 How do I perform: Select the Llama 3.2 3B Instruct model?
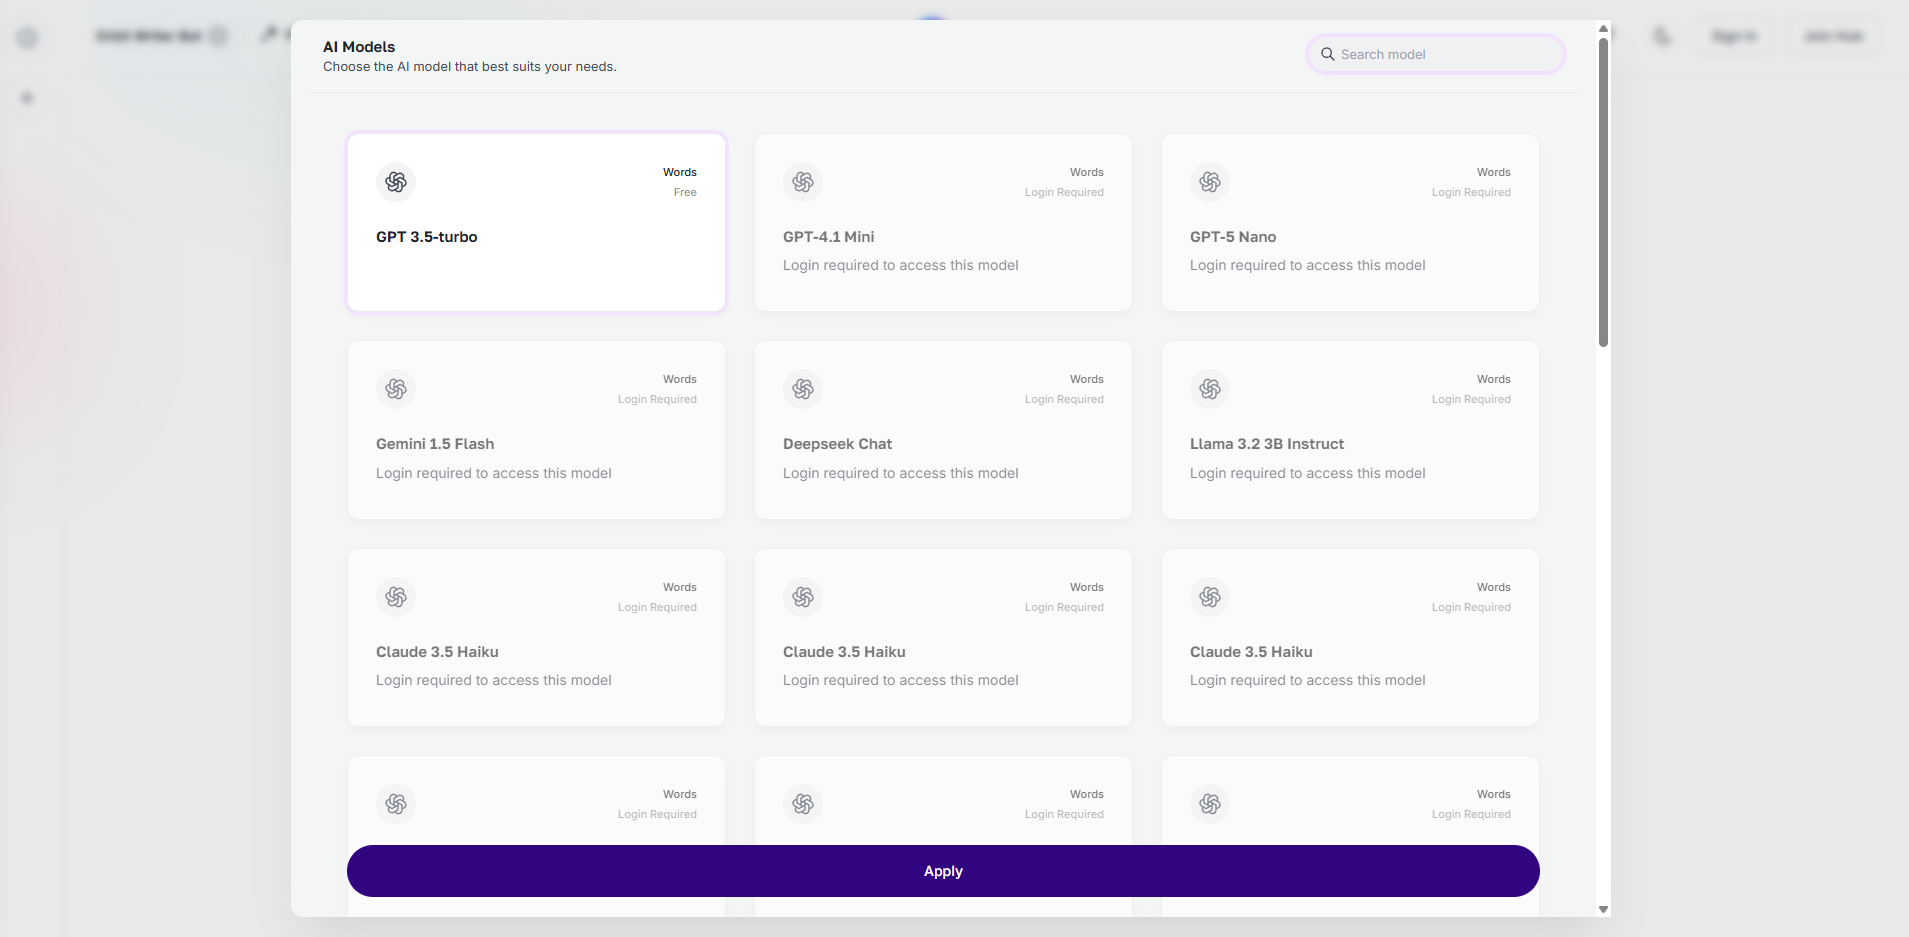pyautogui.click(x=1350, y=430)
